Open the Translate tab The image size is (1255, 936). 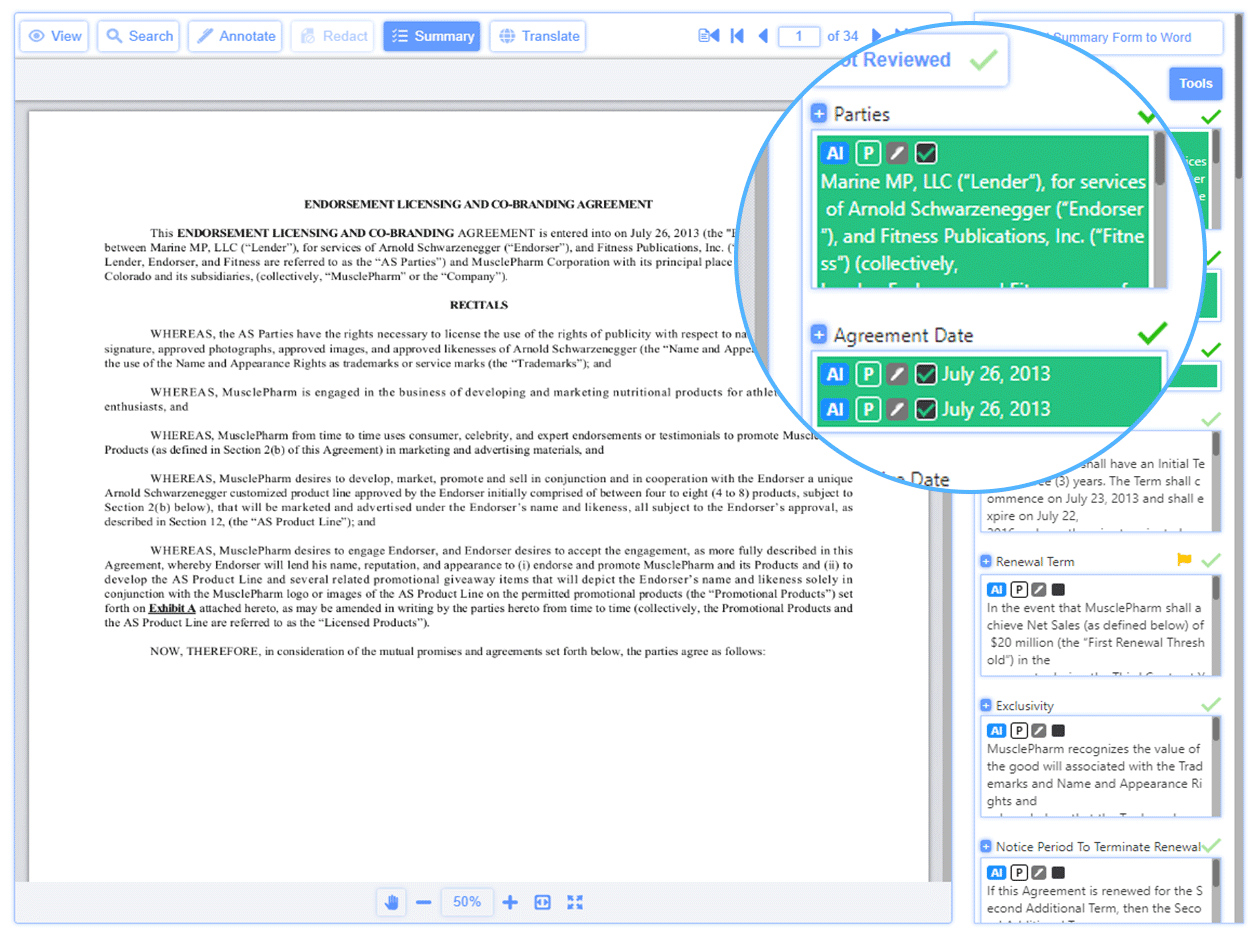tap(538, 36)
